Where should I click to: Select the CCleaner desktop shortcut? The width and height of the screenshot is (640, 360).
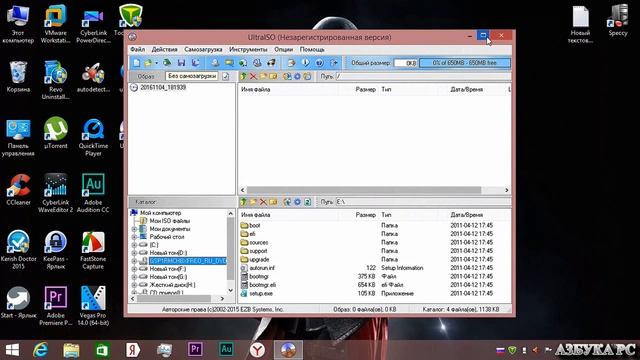tap(18, 190)
